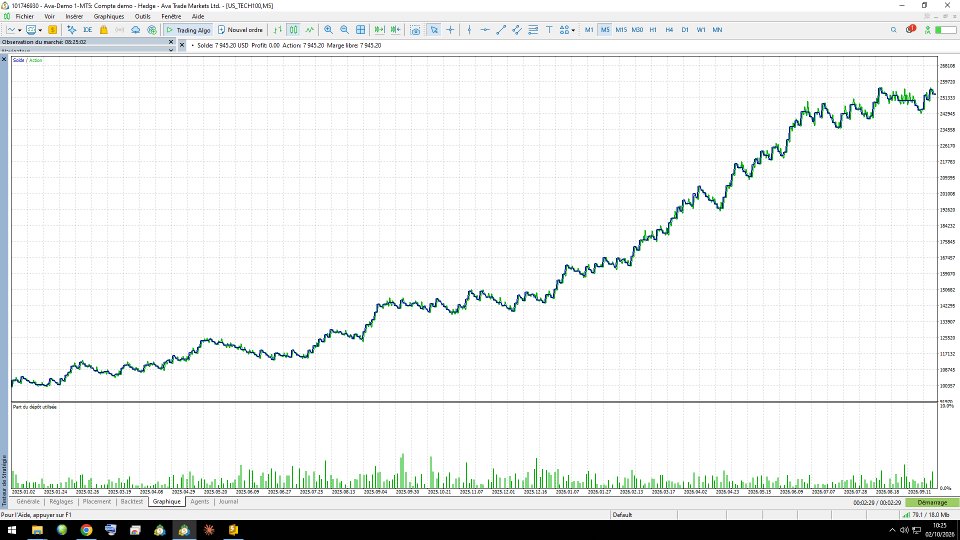The height and width of the screenshot is (540, 960).
Task: Switch to D1 timeframe
Action: click(685, 29)
